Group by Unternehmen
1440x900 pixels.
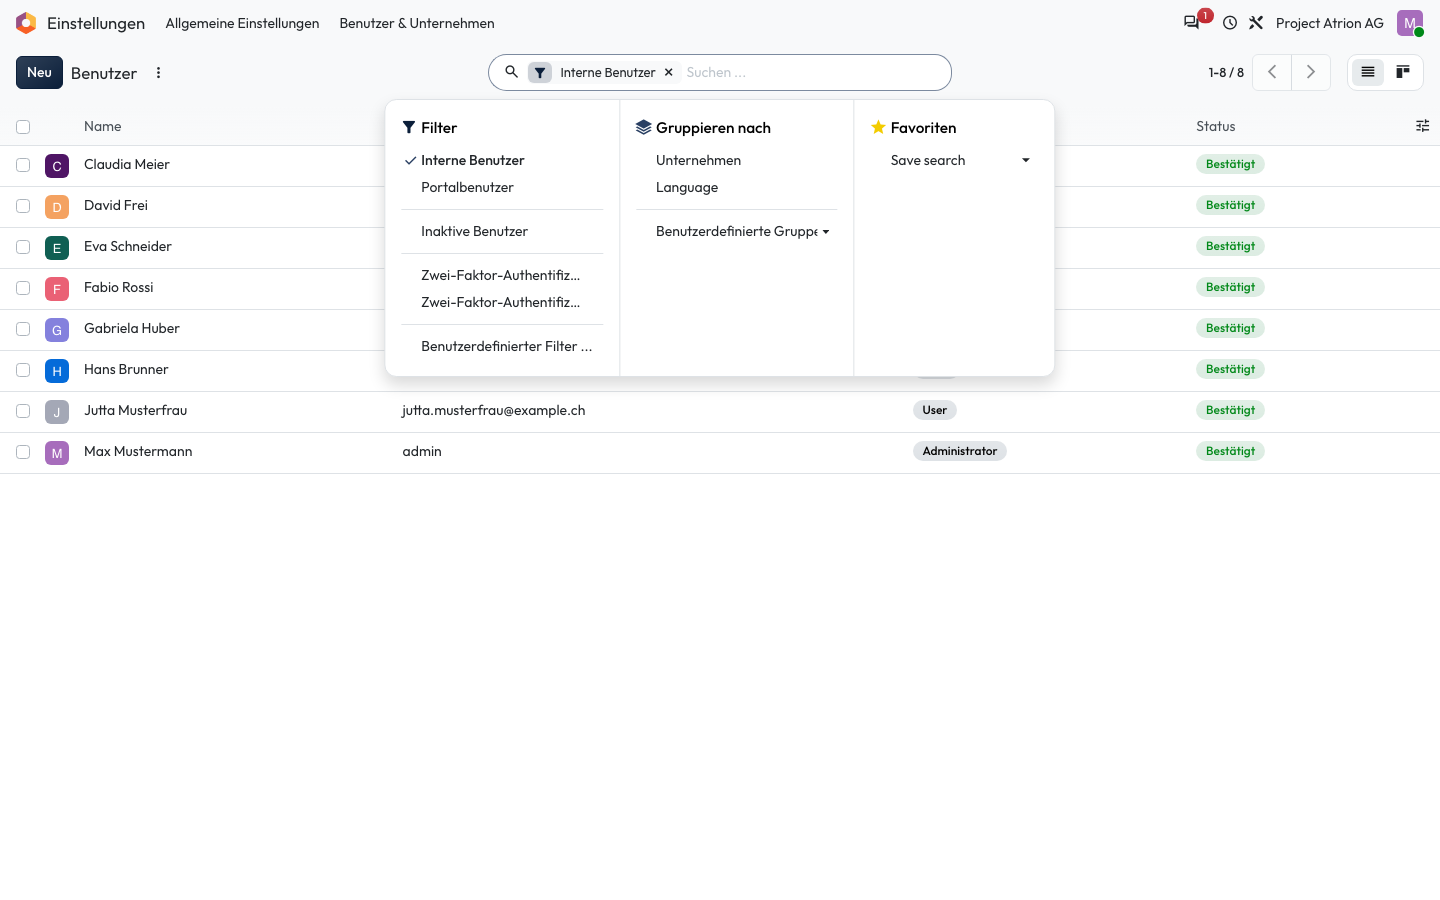698,160
